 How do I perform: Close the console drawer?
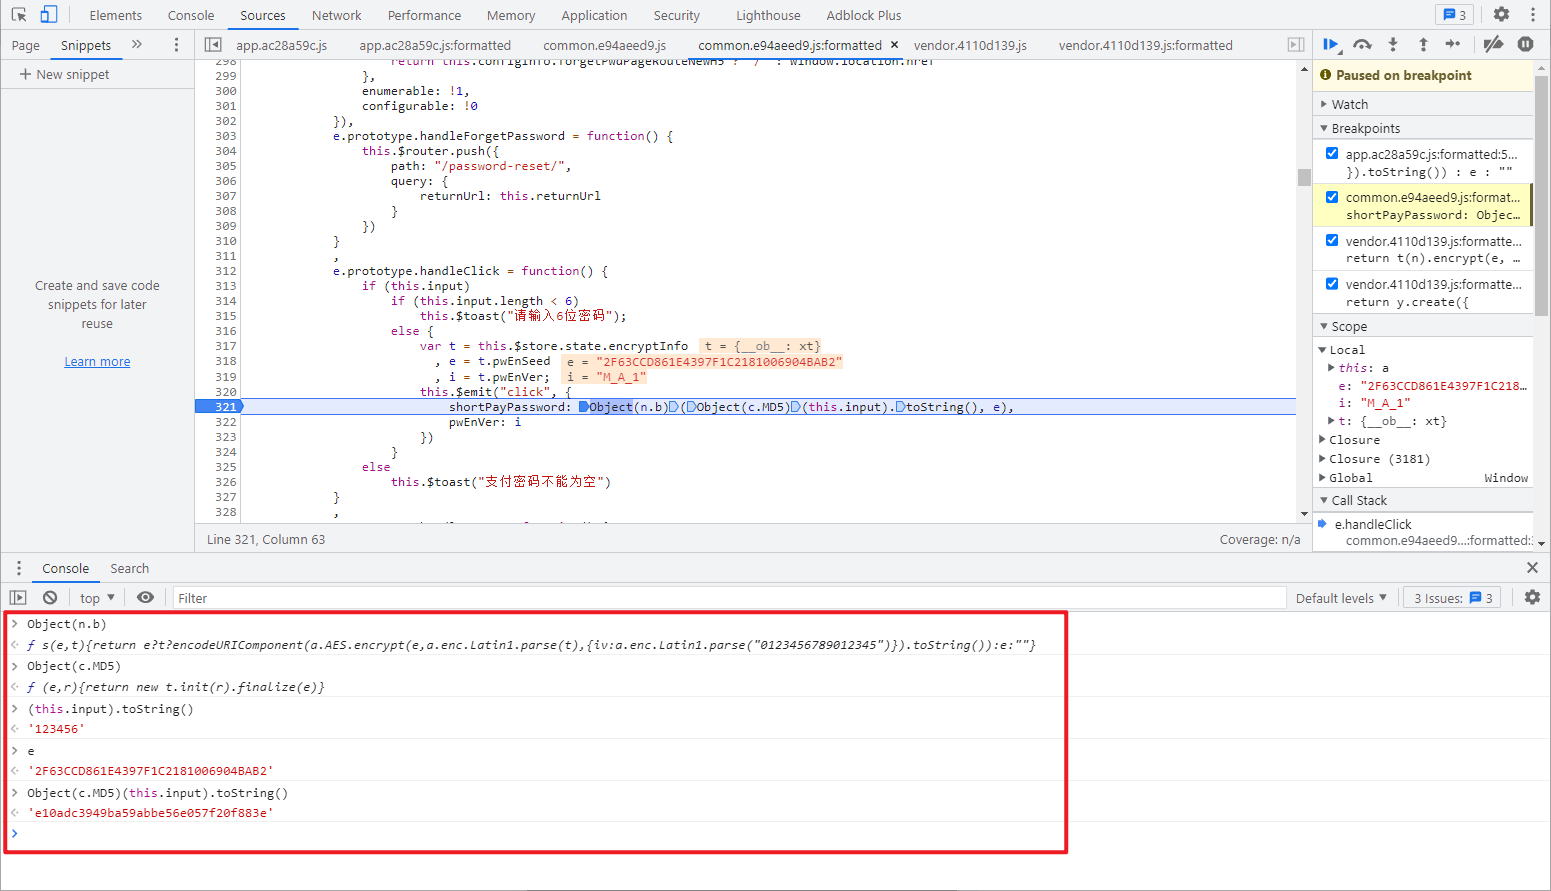tap(1532, 568)
